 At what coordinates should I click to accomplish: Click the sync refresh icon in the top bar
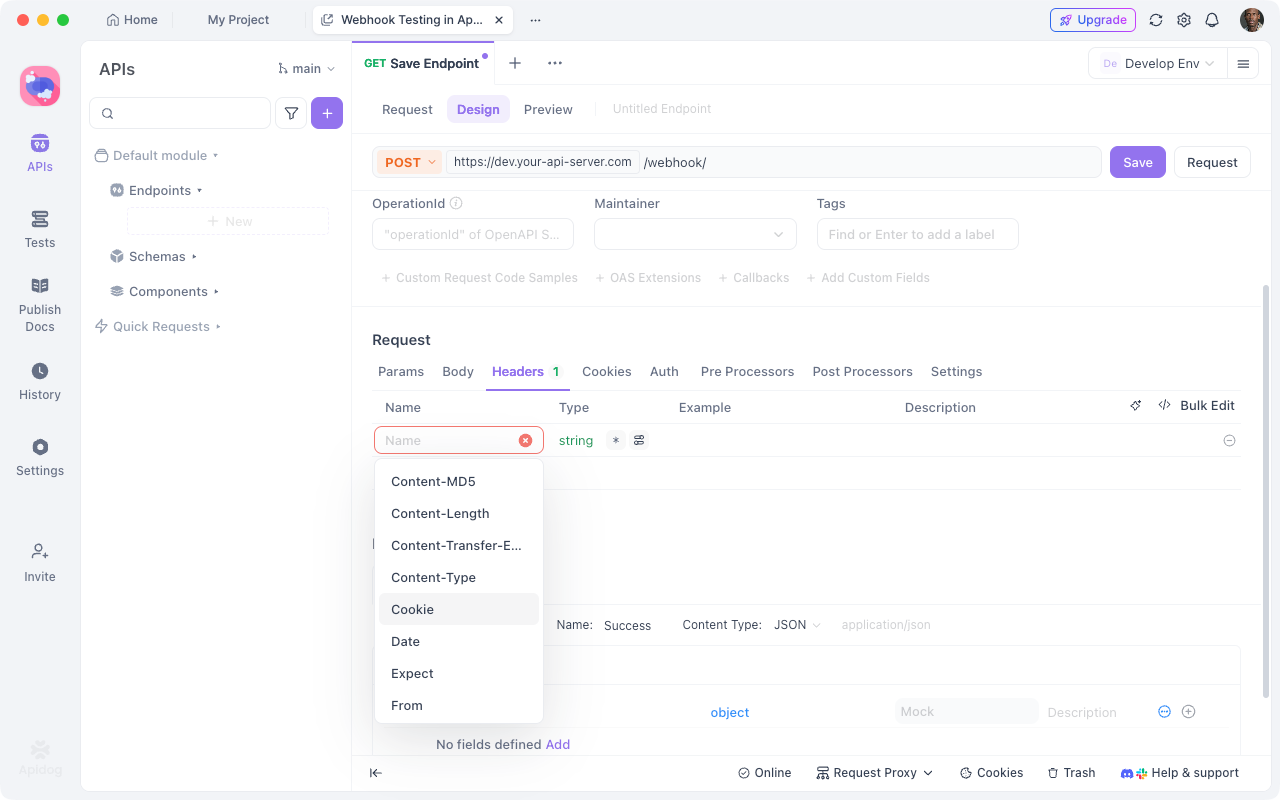click(1156, 20)
